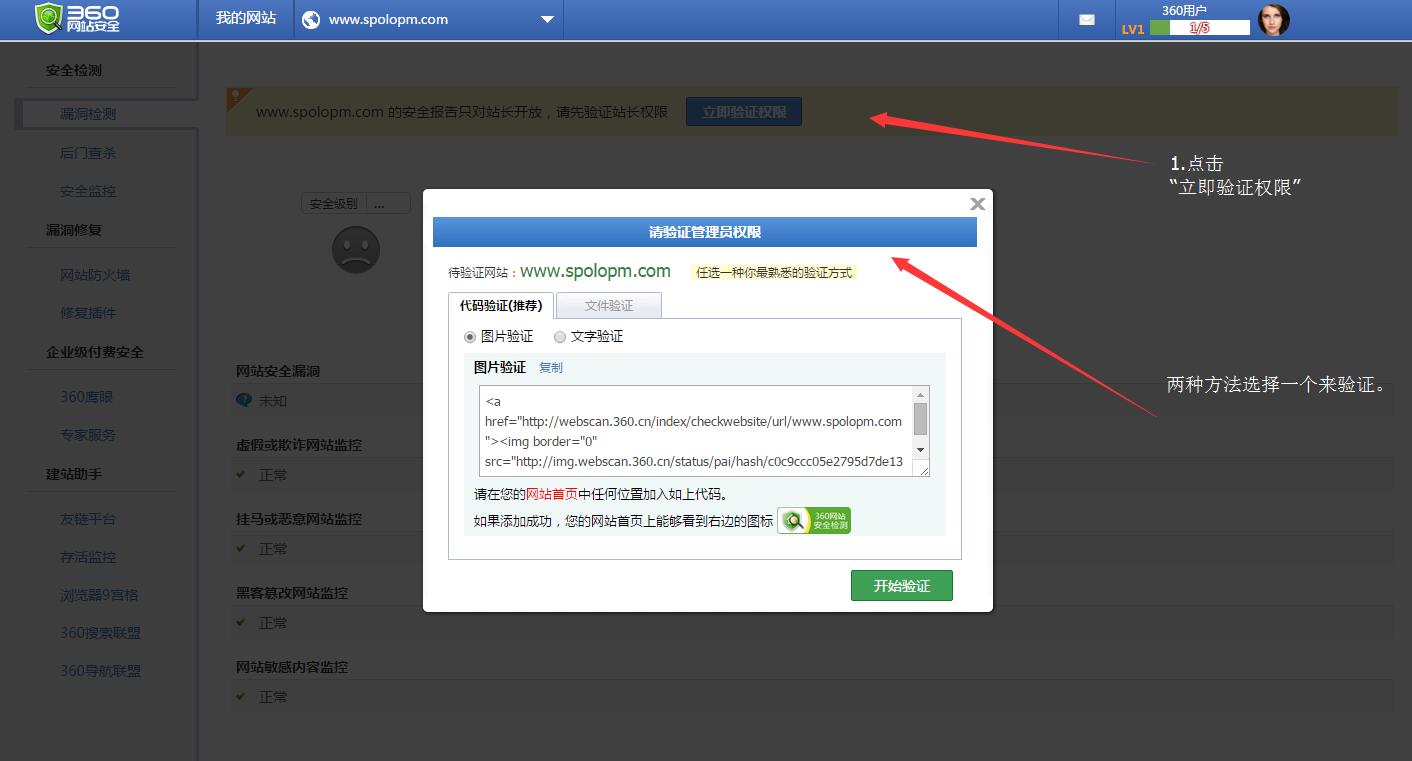
Task: Click the green www.spolopm.com text in dialog
Action: [595, 271]
